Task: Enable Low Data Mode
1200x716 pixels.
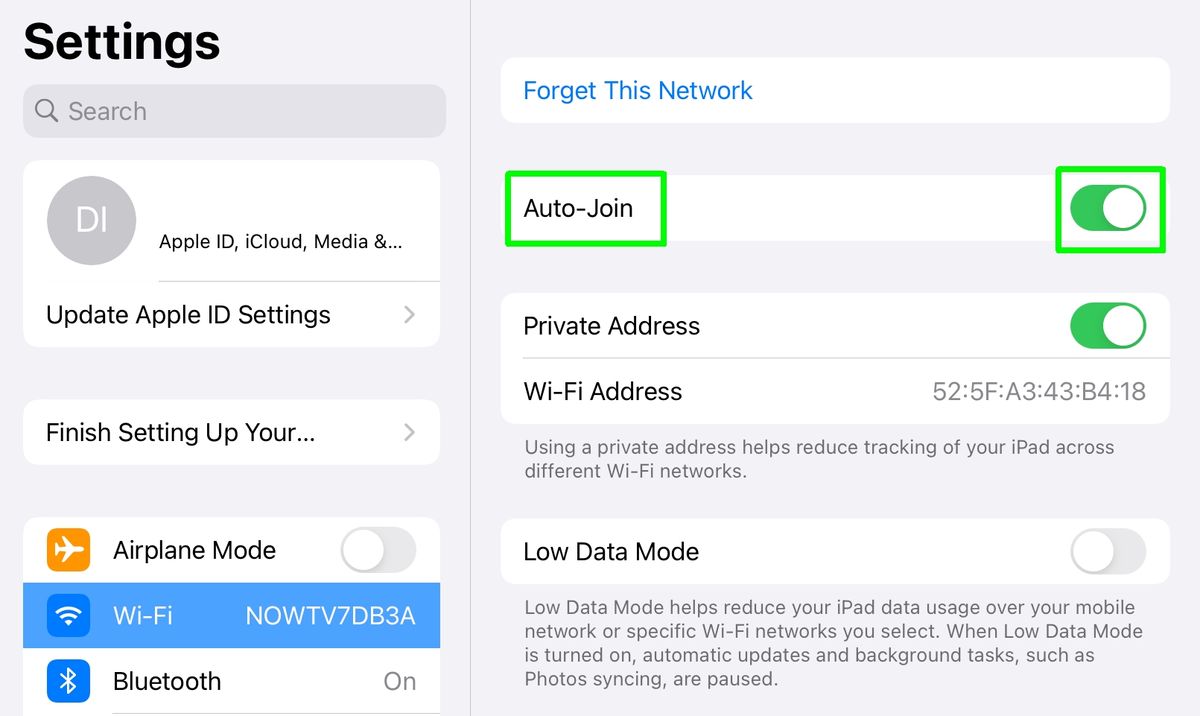Action: click(x=1108, y=551)
